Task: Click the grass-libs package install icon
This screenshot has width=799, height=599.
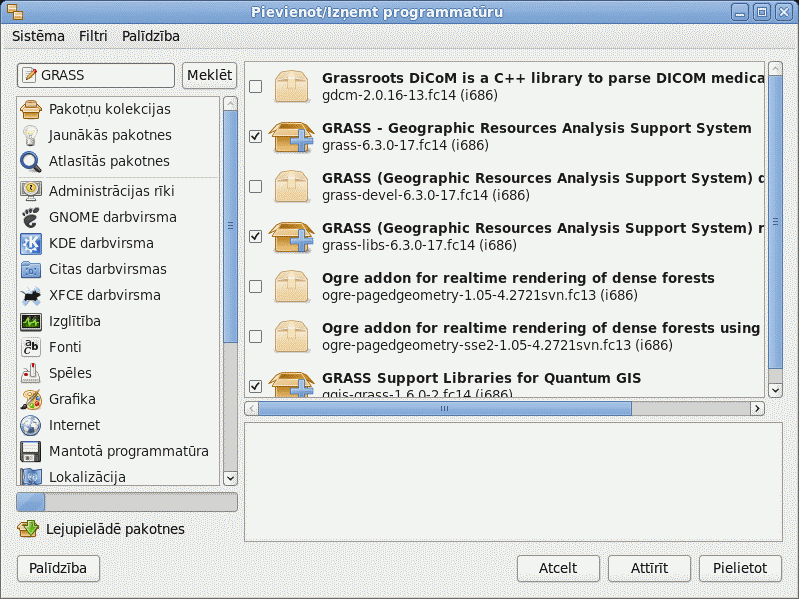Action: click(291, 236)
